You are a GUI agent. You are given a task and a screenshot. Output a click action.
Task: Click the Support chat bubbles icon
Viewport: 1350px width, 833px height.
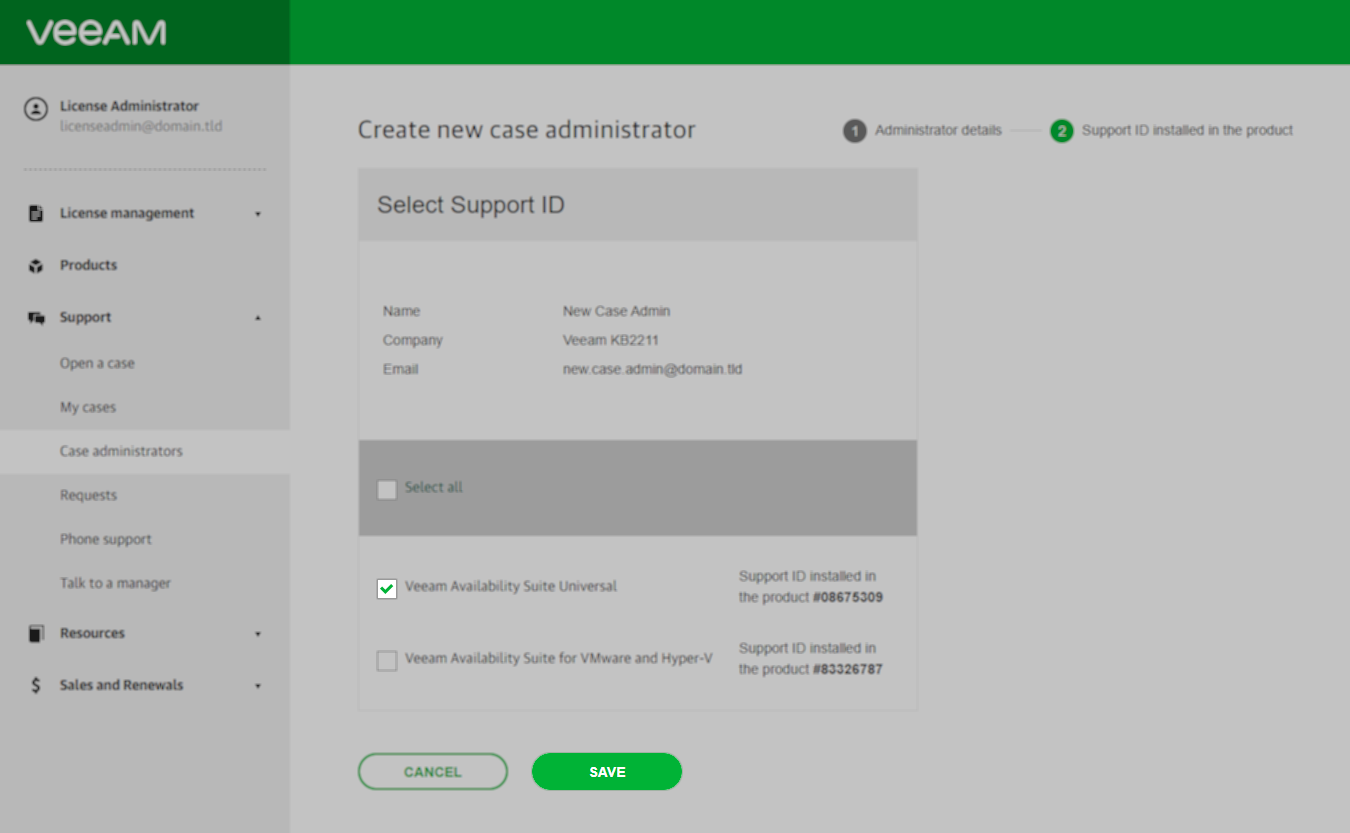click(36, 317)
